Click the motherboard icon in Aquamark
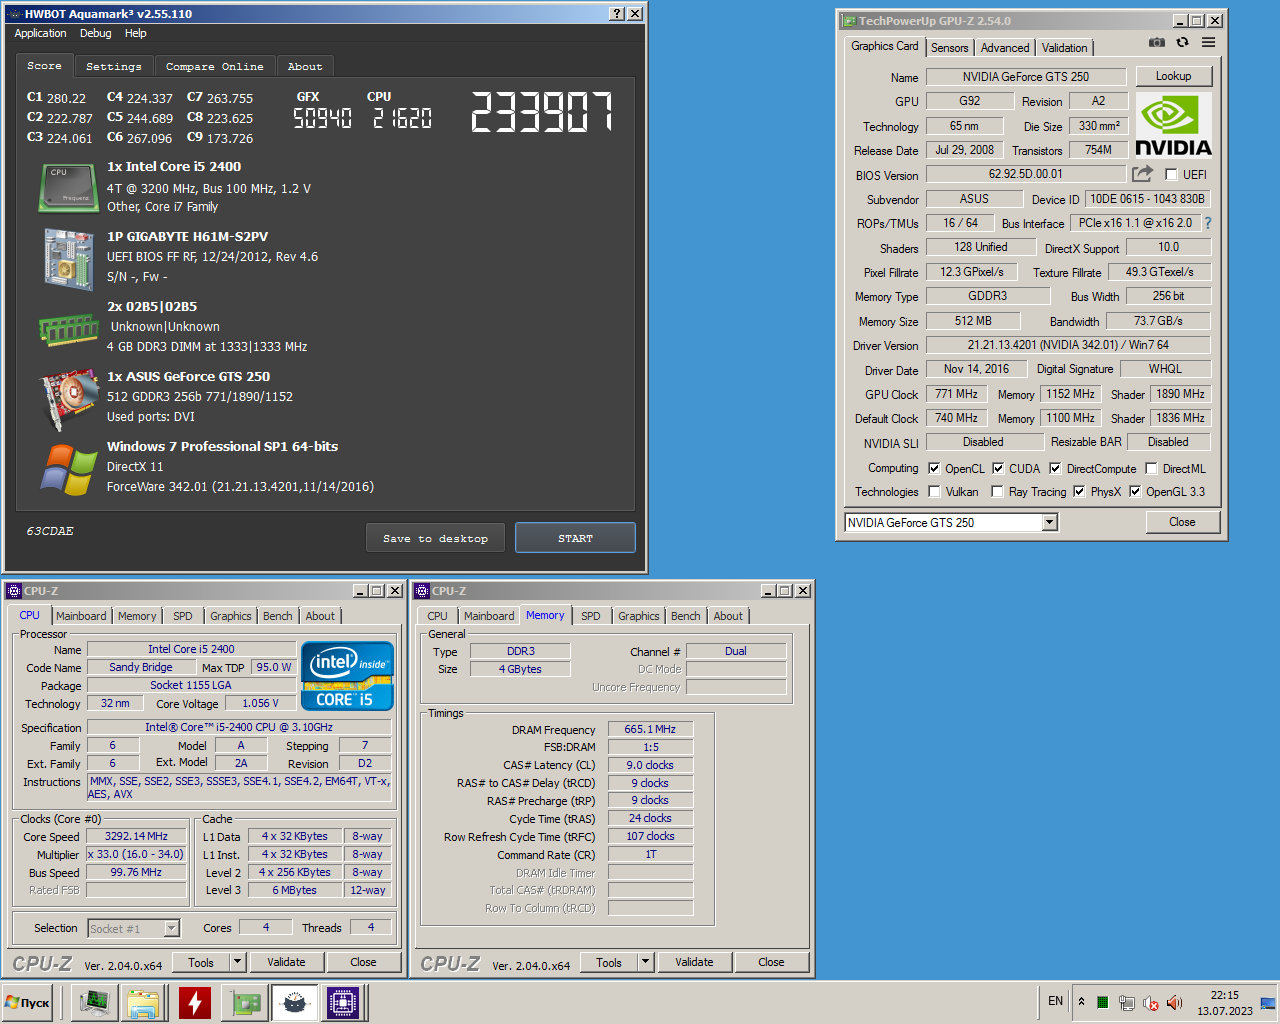The image size is (1280, 1024). click(x=68, y=259)
